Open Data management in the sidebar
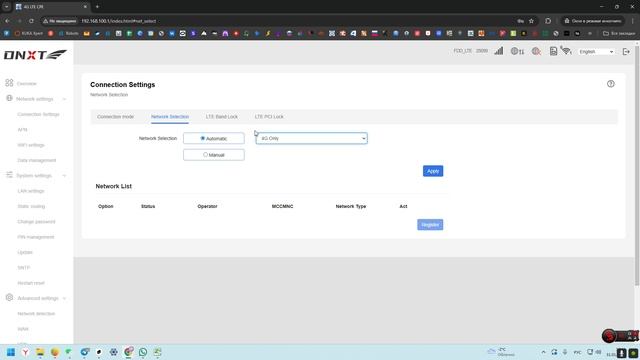 coord(37,160)
